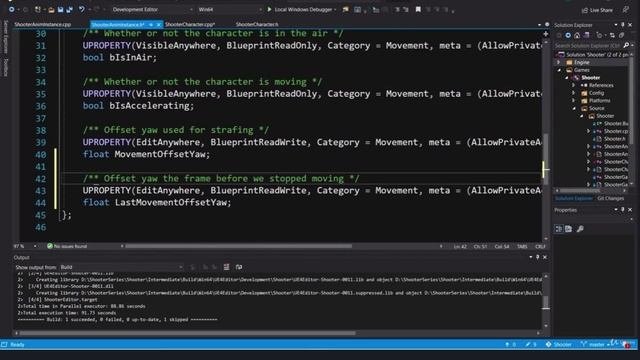Open the Win64 platform dropdown
The image size is (640, 360).
click(229, 9)
